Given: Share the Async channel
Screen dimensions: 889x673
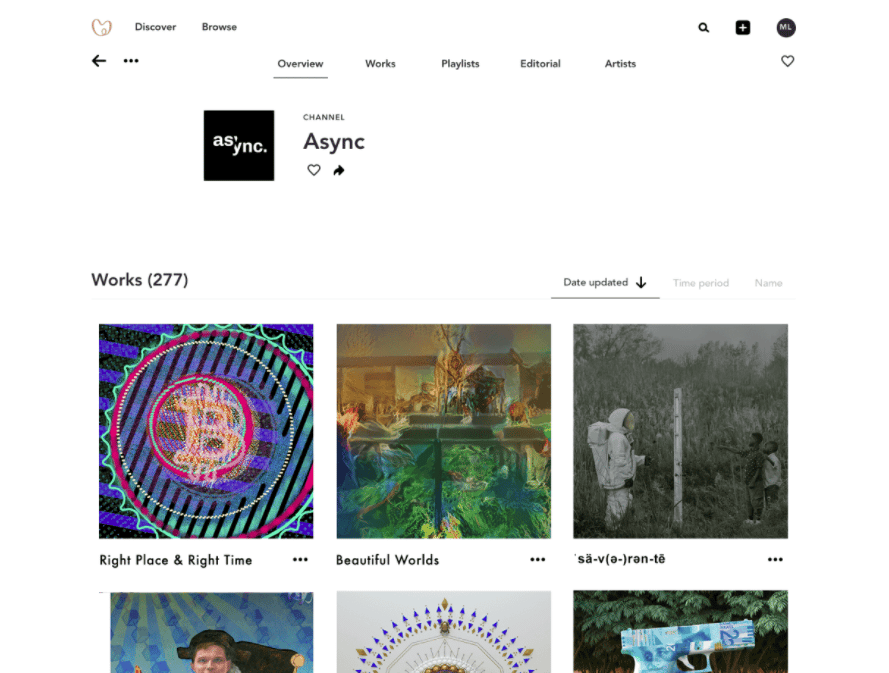Looking at the screenshot, I should (339, 170).
